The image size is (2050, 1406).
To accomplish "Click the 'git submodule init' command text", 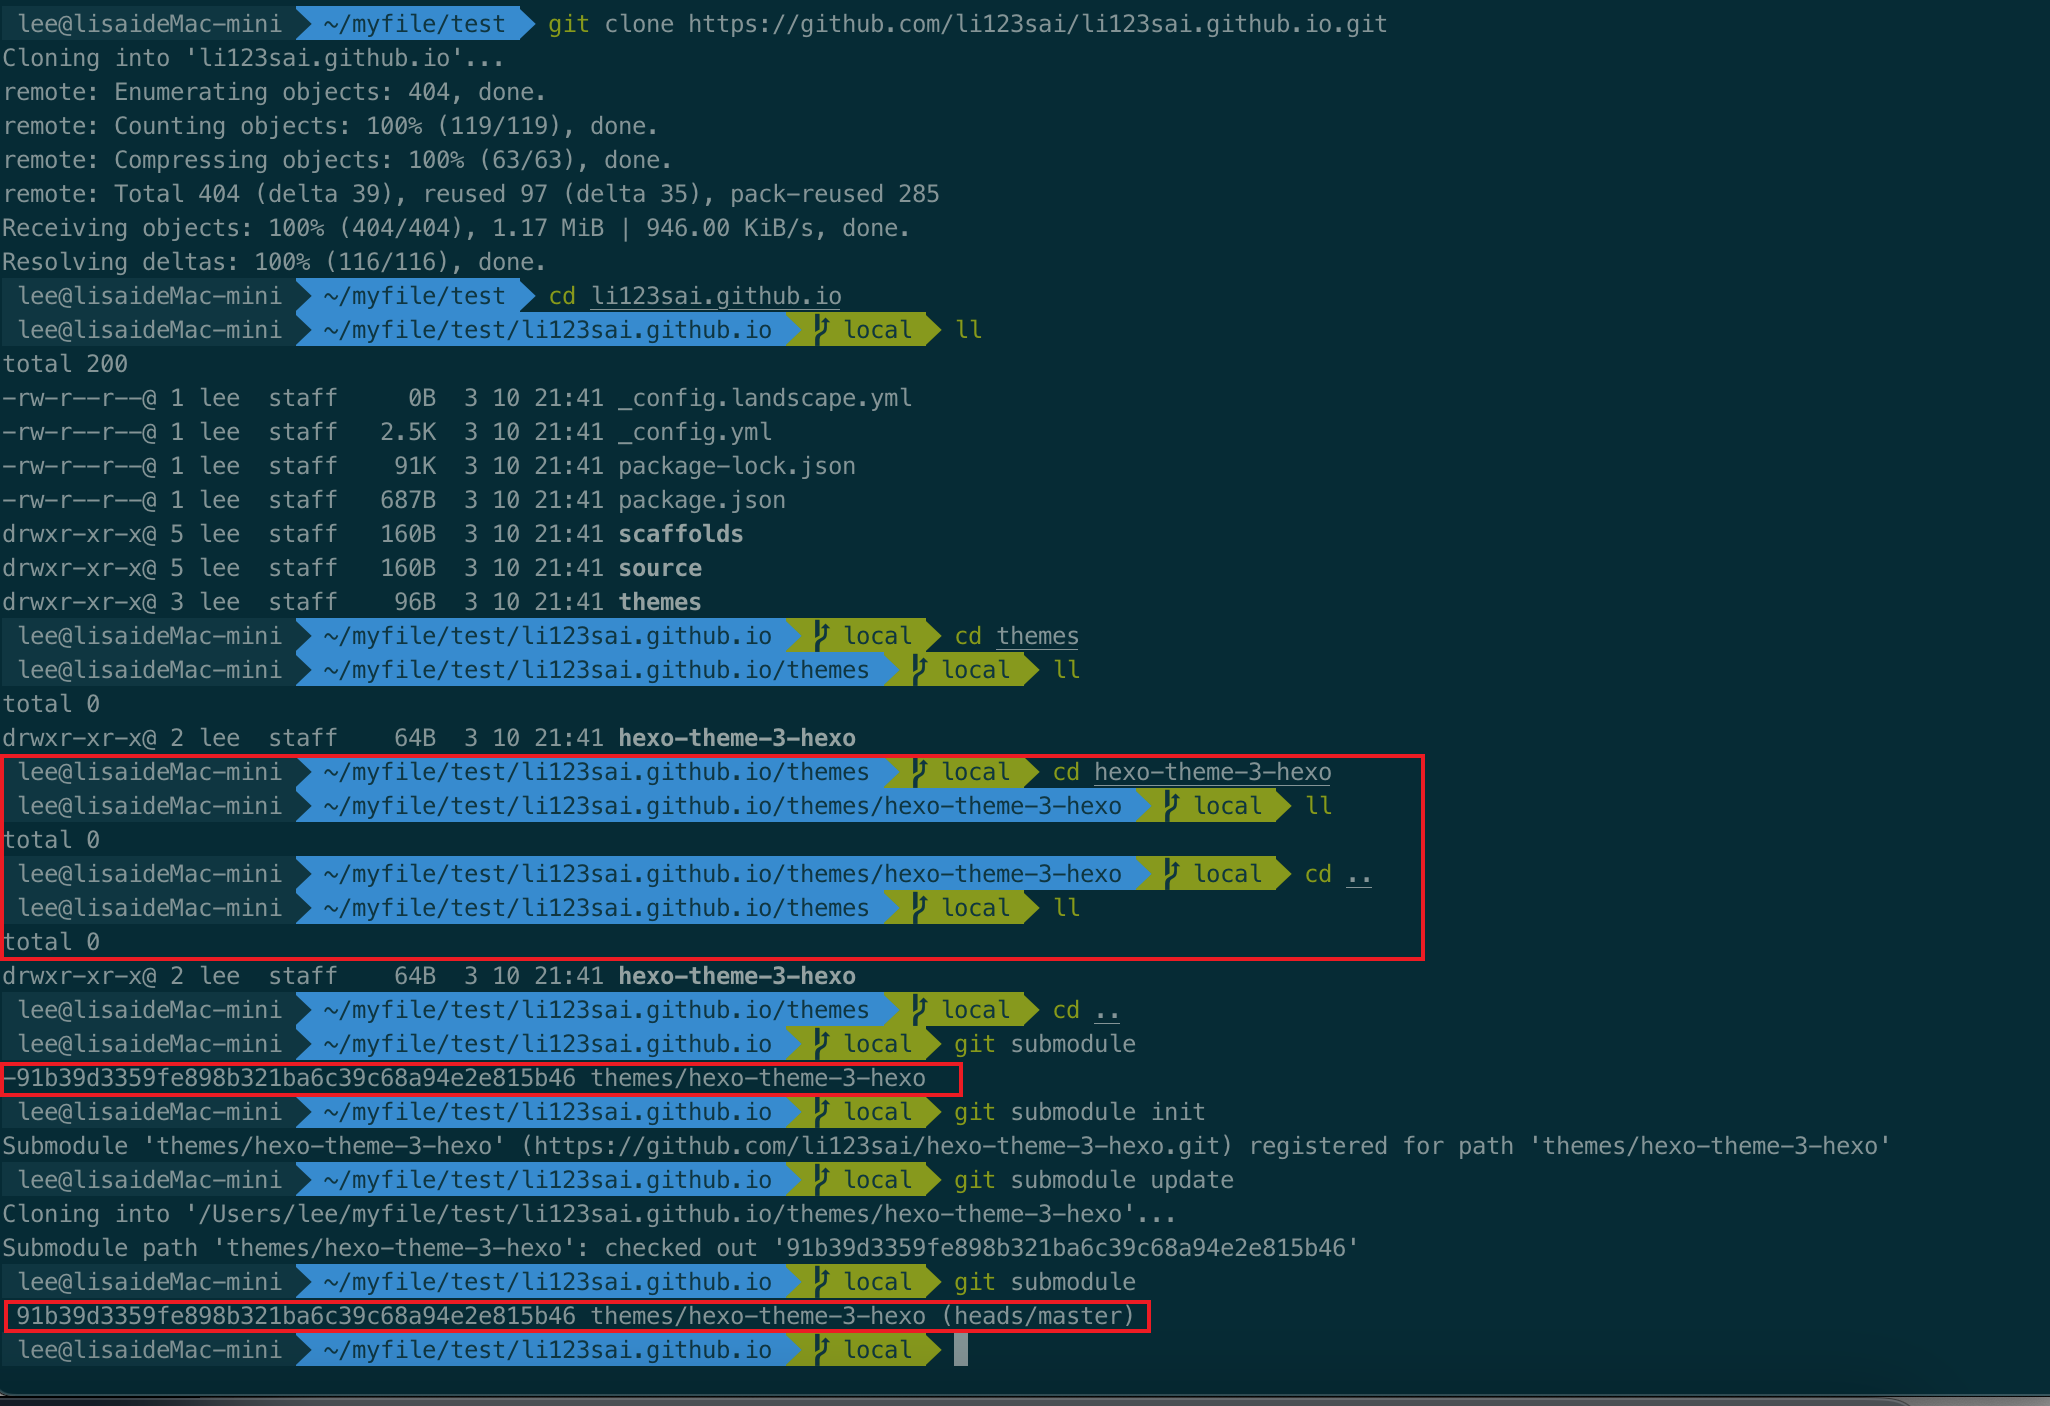I will (1079, 1111).
